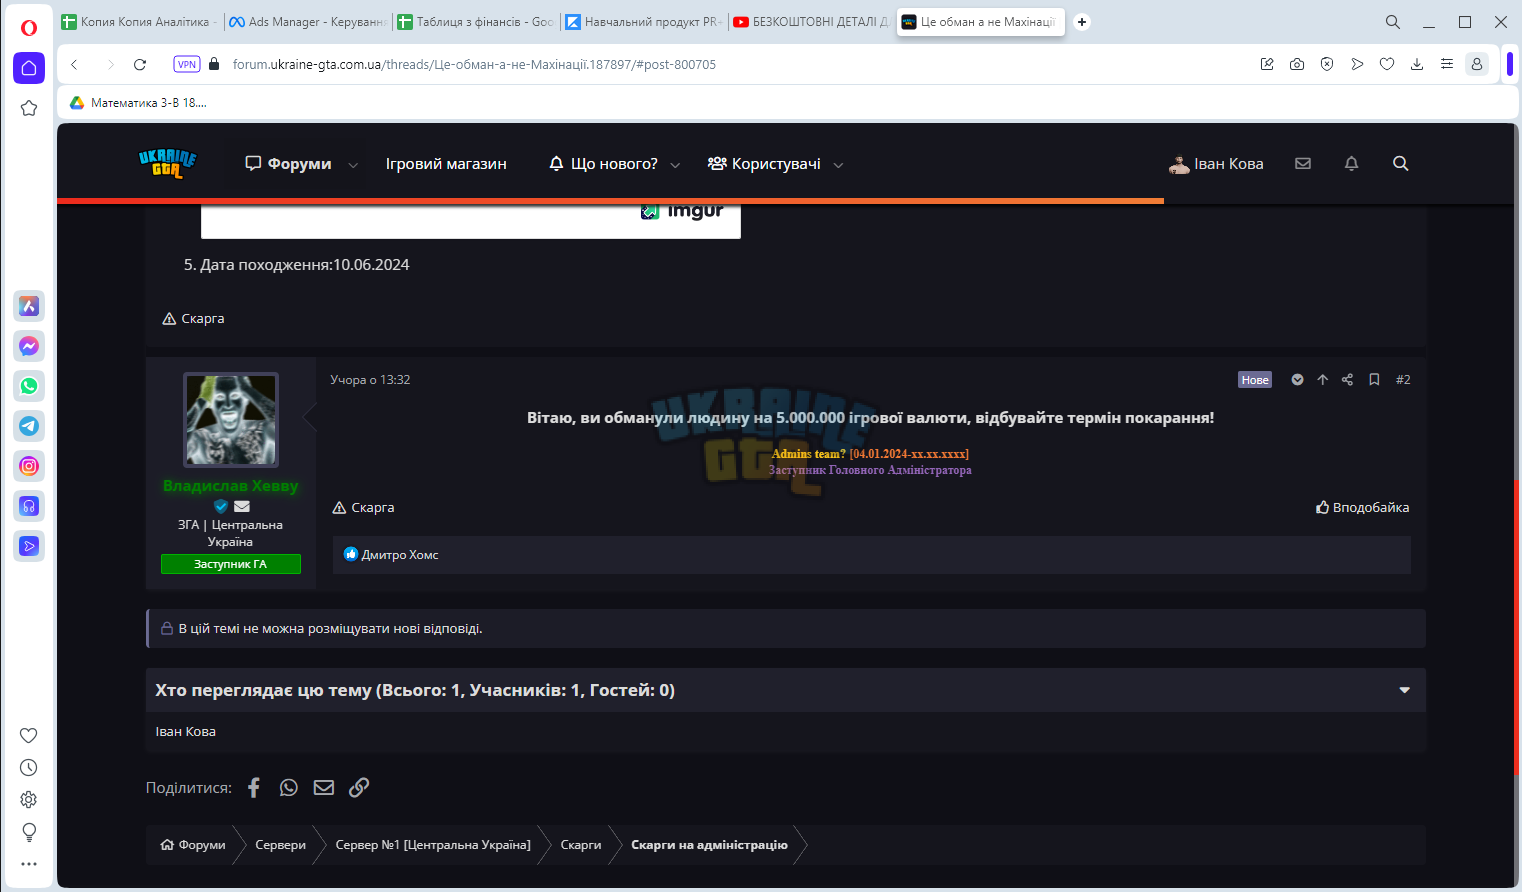Open browser search tabs magnifier
This screenshot has height=892, width=1522.
[1392, 22]
